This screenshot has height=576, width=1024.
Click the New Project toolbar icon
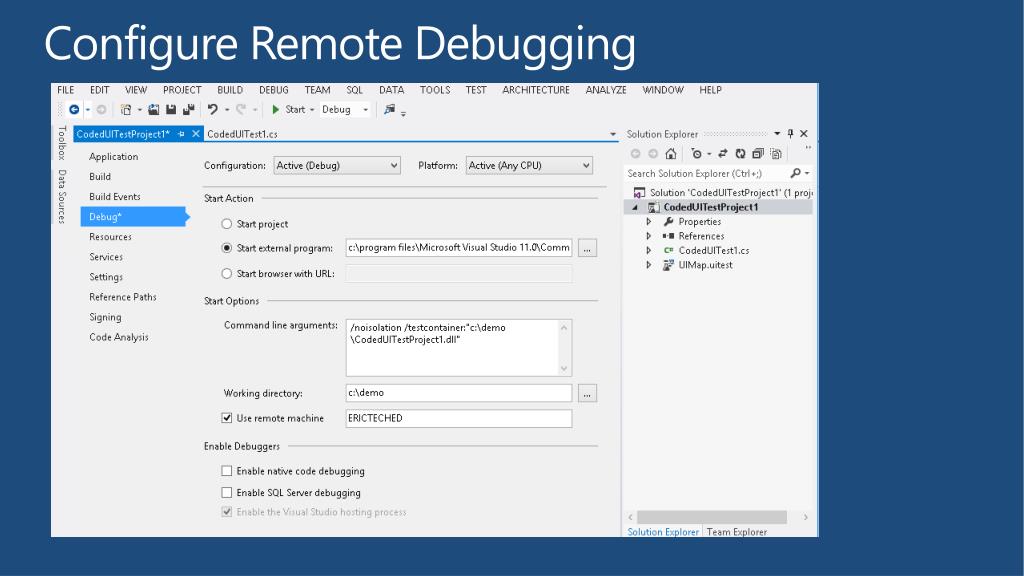pyautogui.click(x=126, y=110)
